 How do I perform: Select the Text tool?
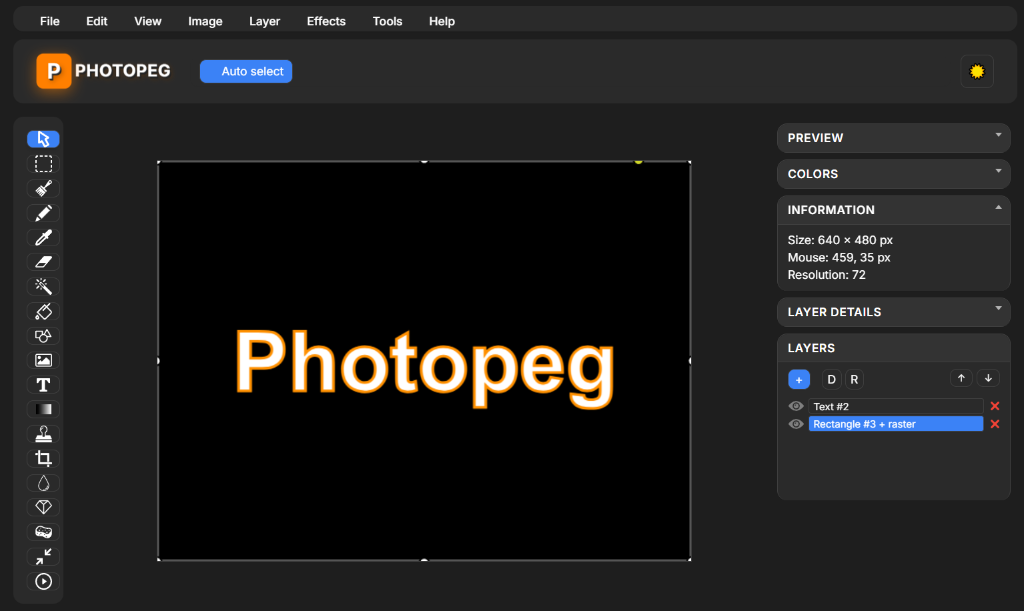pos(43,384)
